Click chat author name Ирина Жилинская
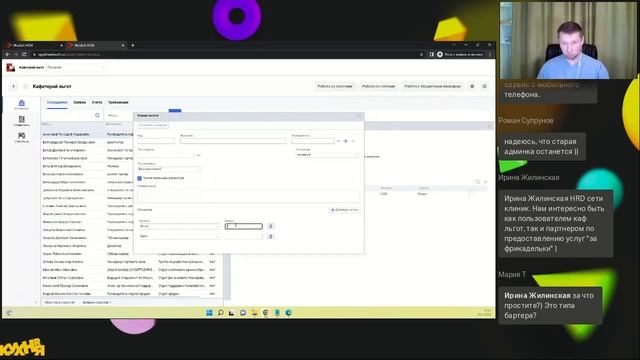This screenshot has height=360, width=640. coord(529,178)
